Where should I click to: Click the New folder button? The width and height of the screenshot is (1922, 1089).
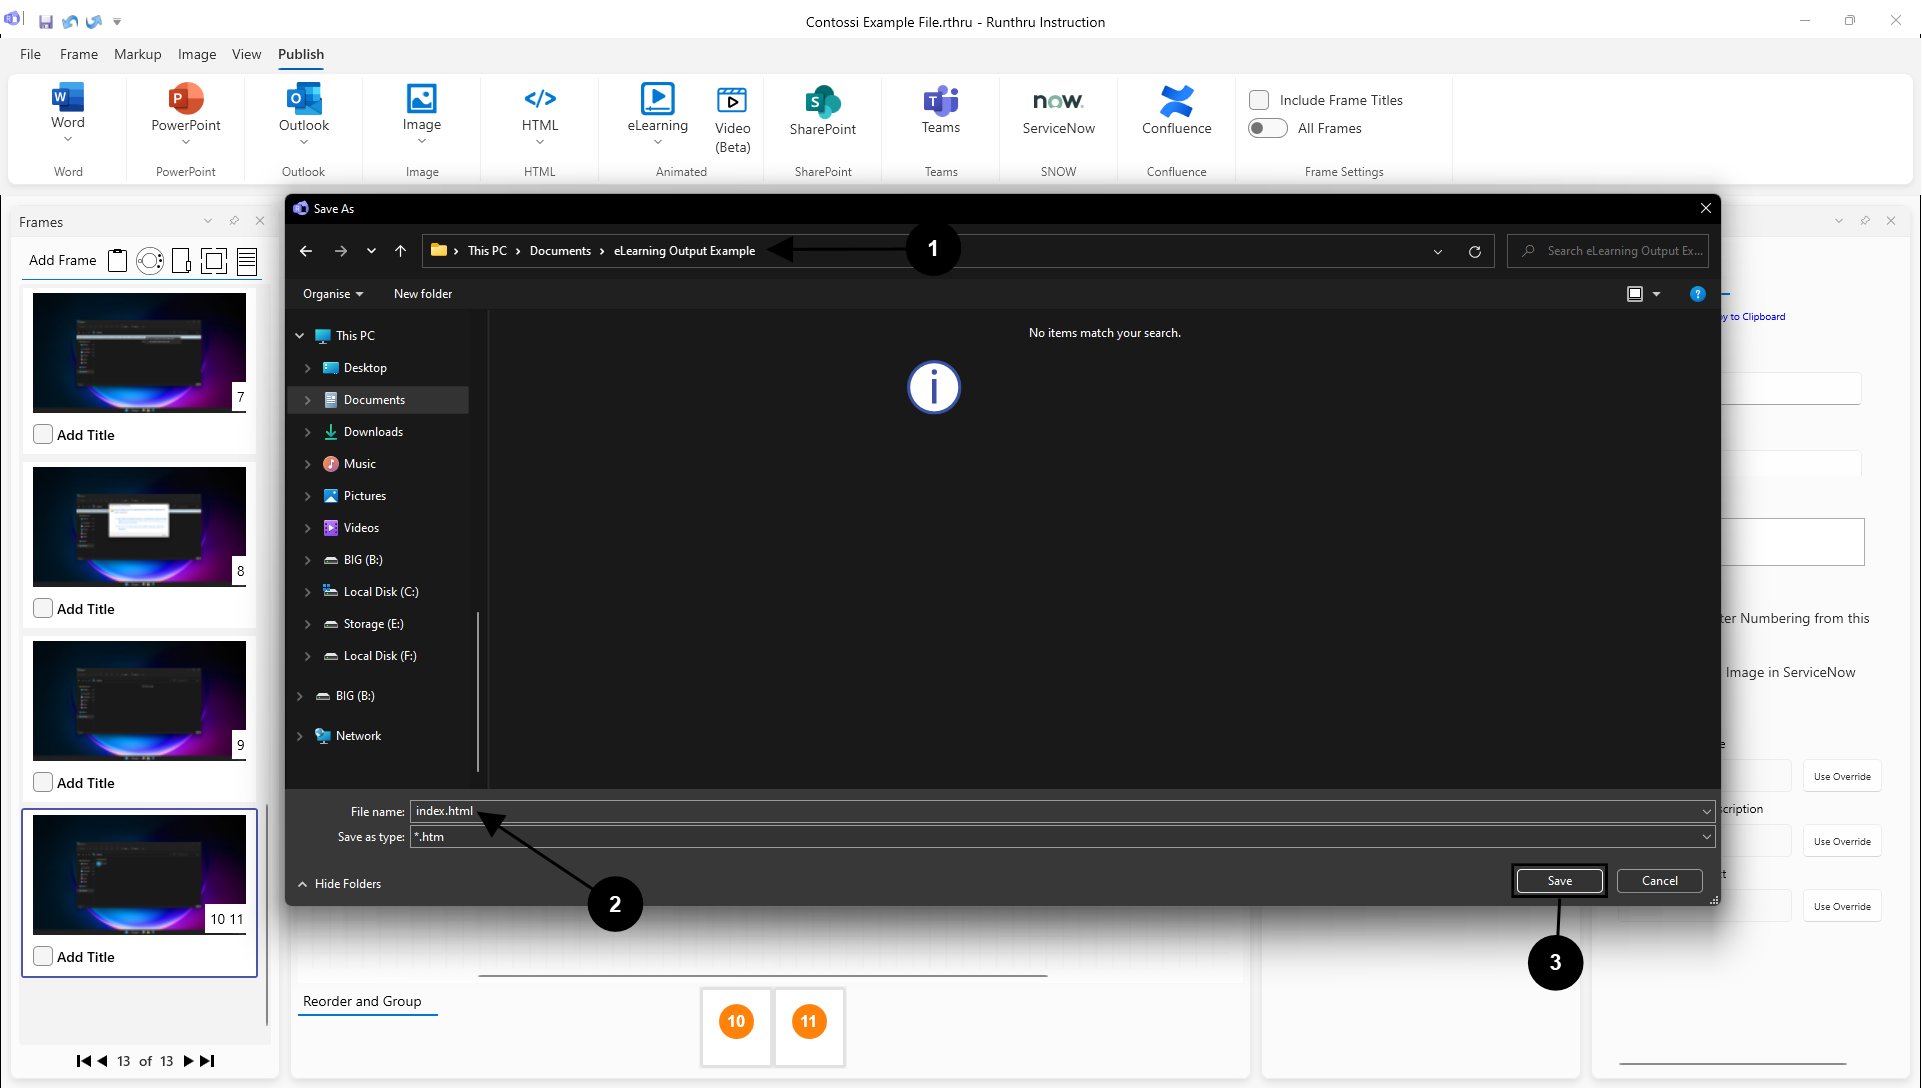point(422,294)
